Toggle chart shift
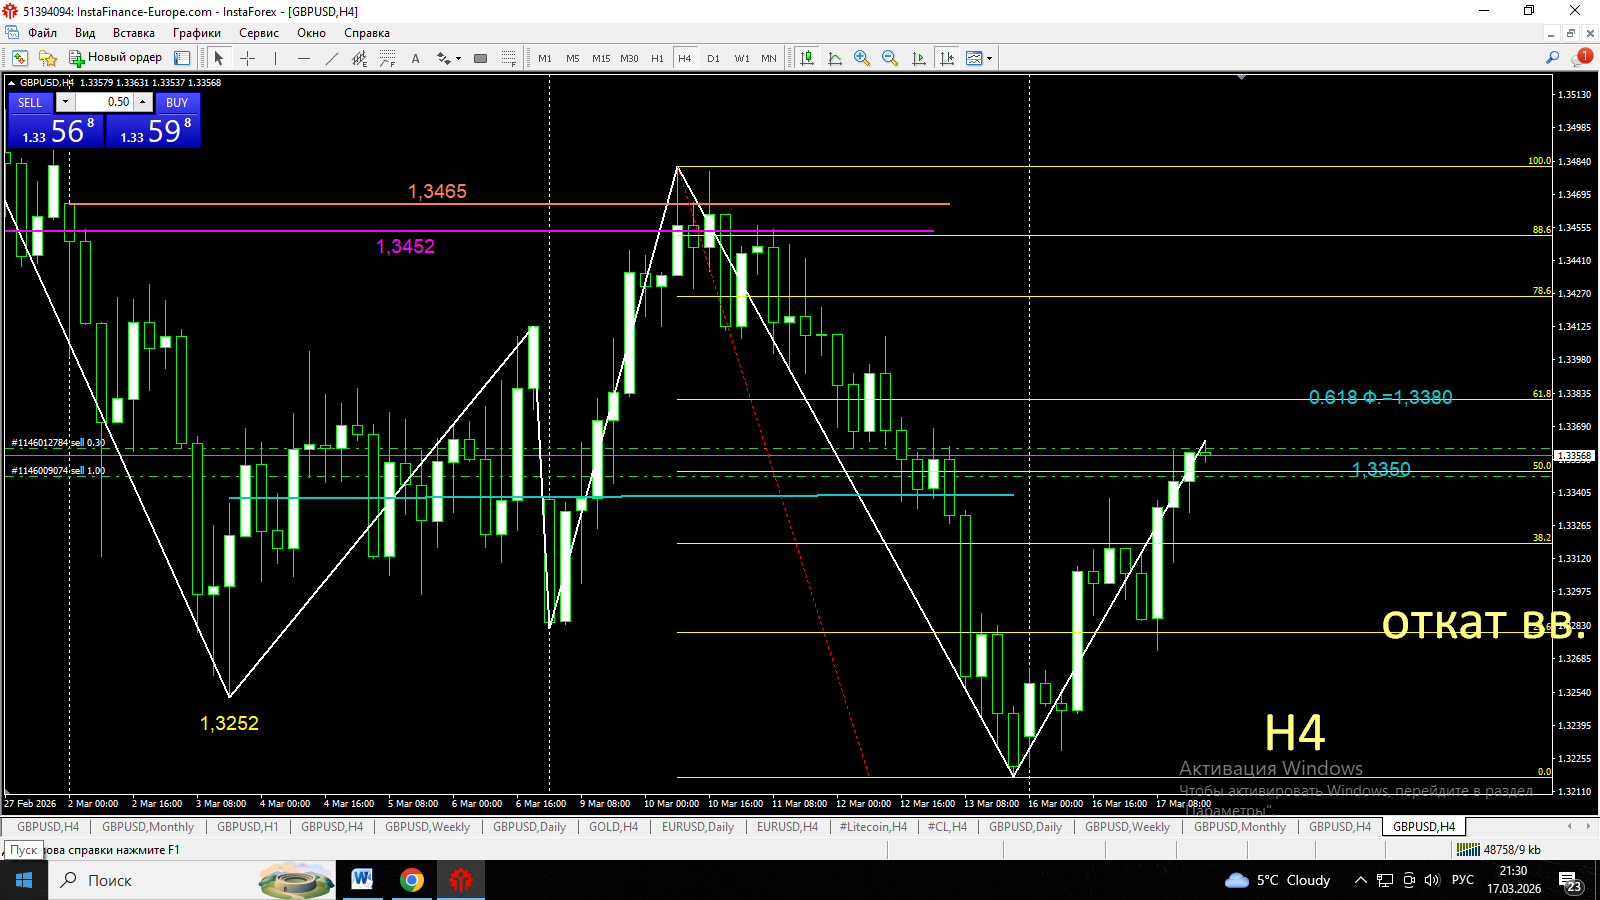The width and height of the screenshot is (1600, 900). click(x=946, y=58)
